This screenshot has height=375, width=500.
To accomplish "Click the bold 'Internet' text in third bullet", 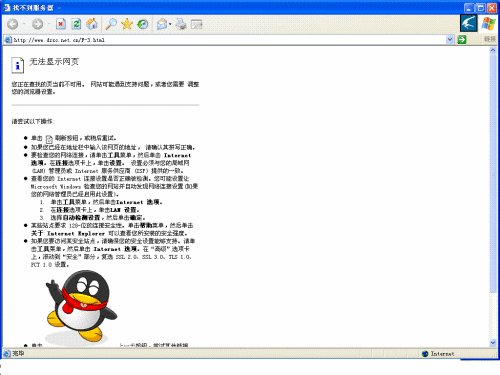I will [177, 155].
